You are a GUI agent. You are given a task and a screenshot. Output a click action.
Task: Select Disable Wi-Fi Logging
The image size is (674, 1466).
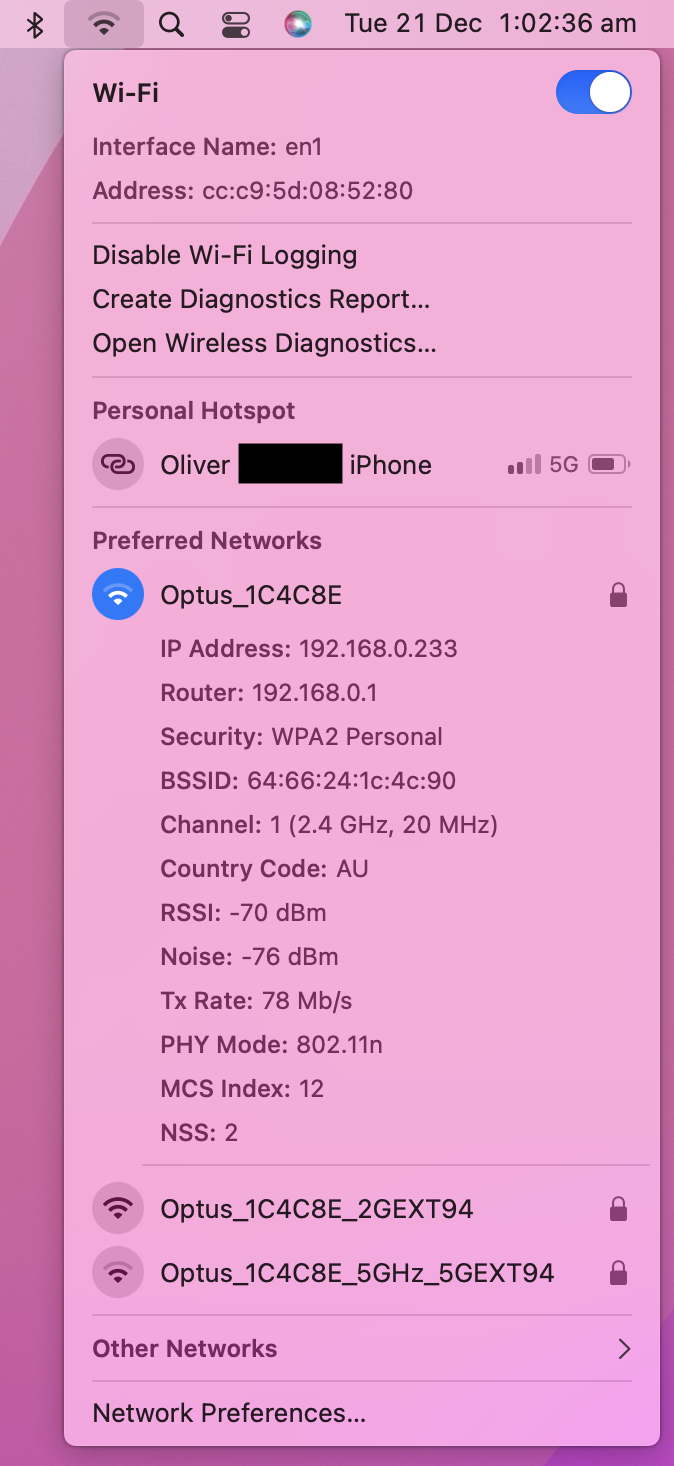point(225,255)
